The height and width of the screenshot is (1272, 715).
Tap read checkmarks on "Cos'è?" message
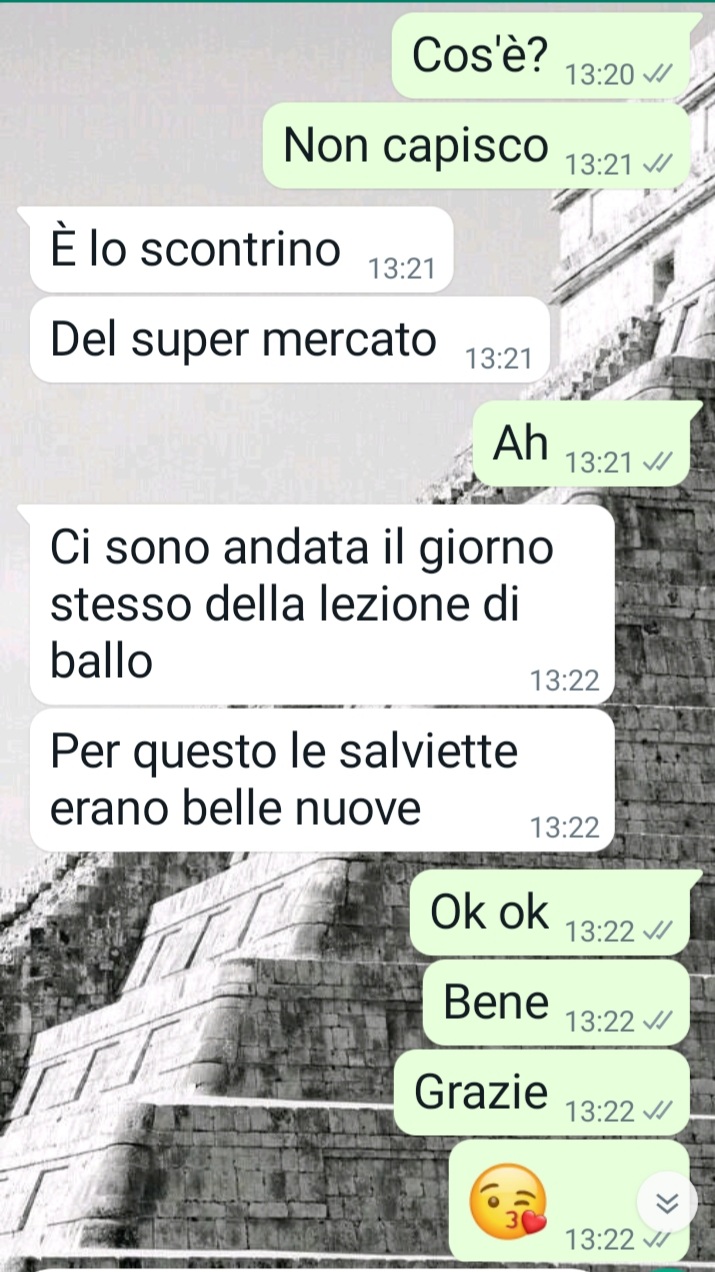tap(656, 75)
